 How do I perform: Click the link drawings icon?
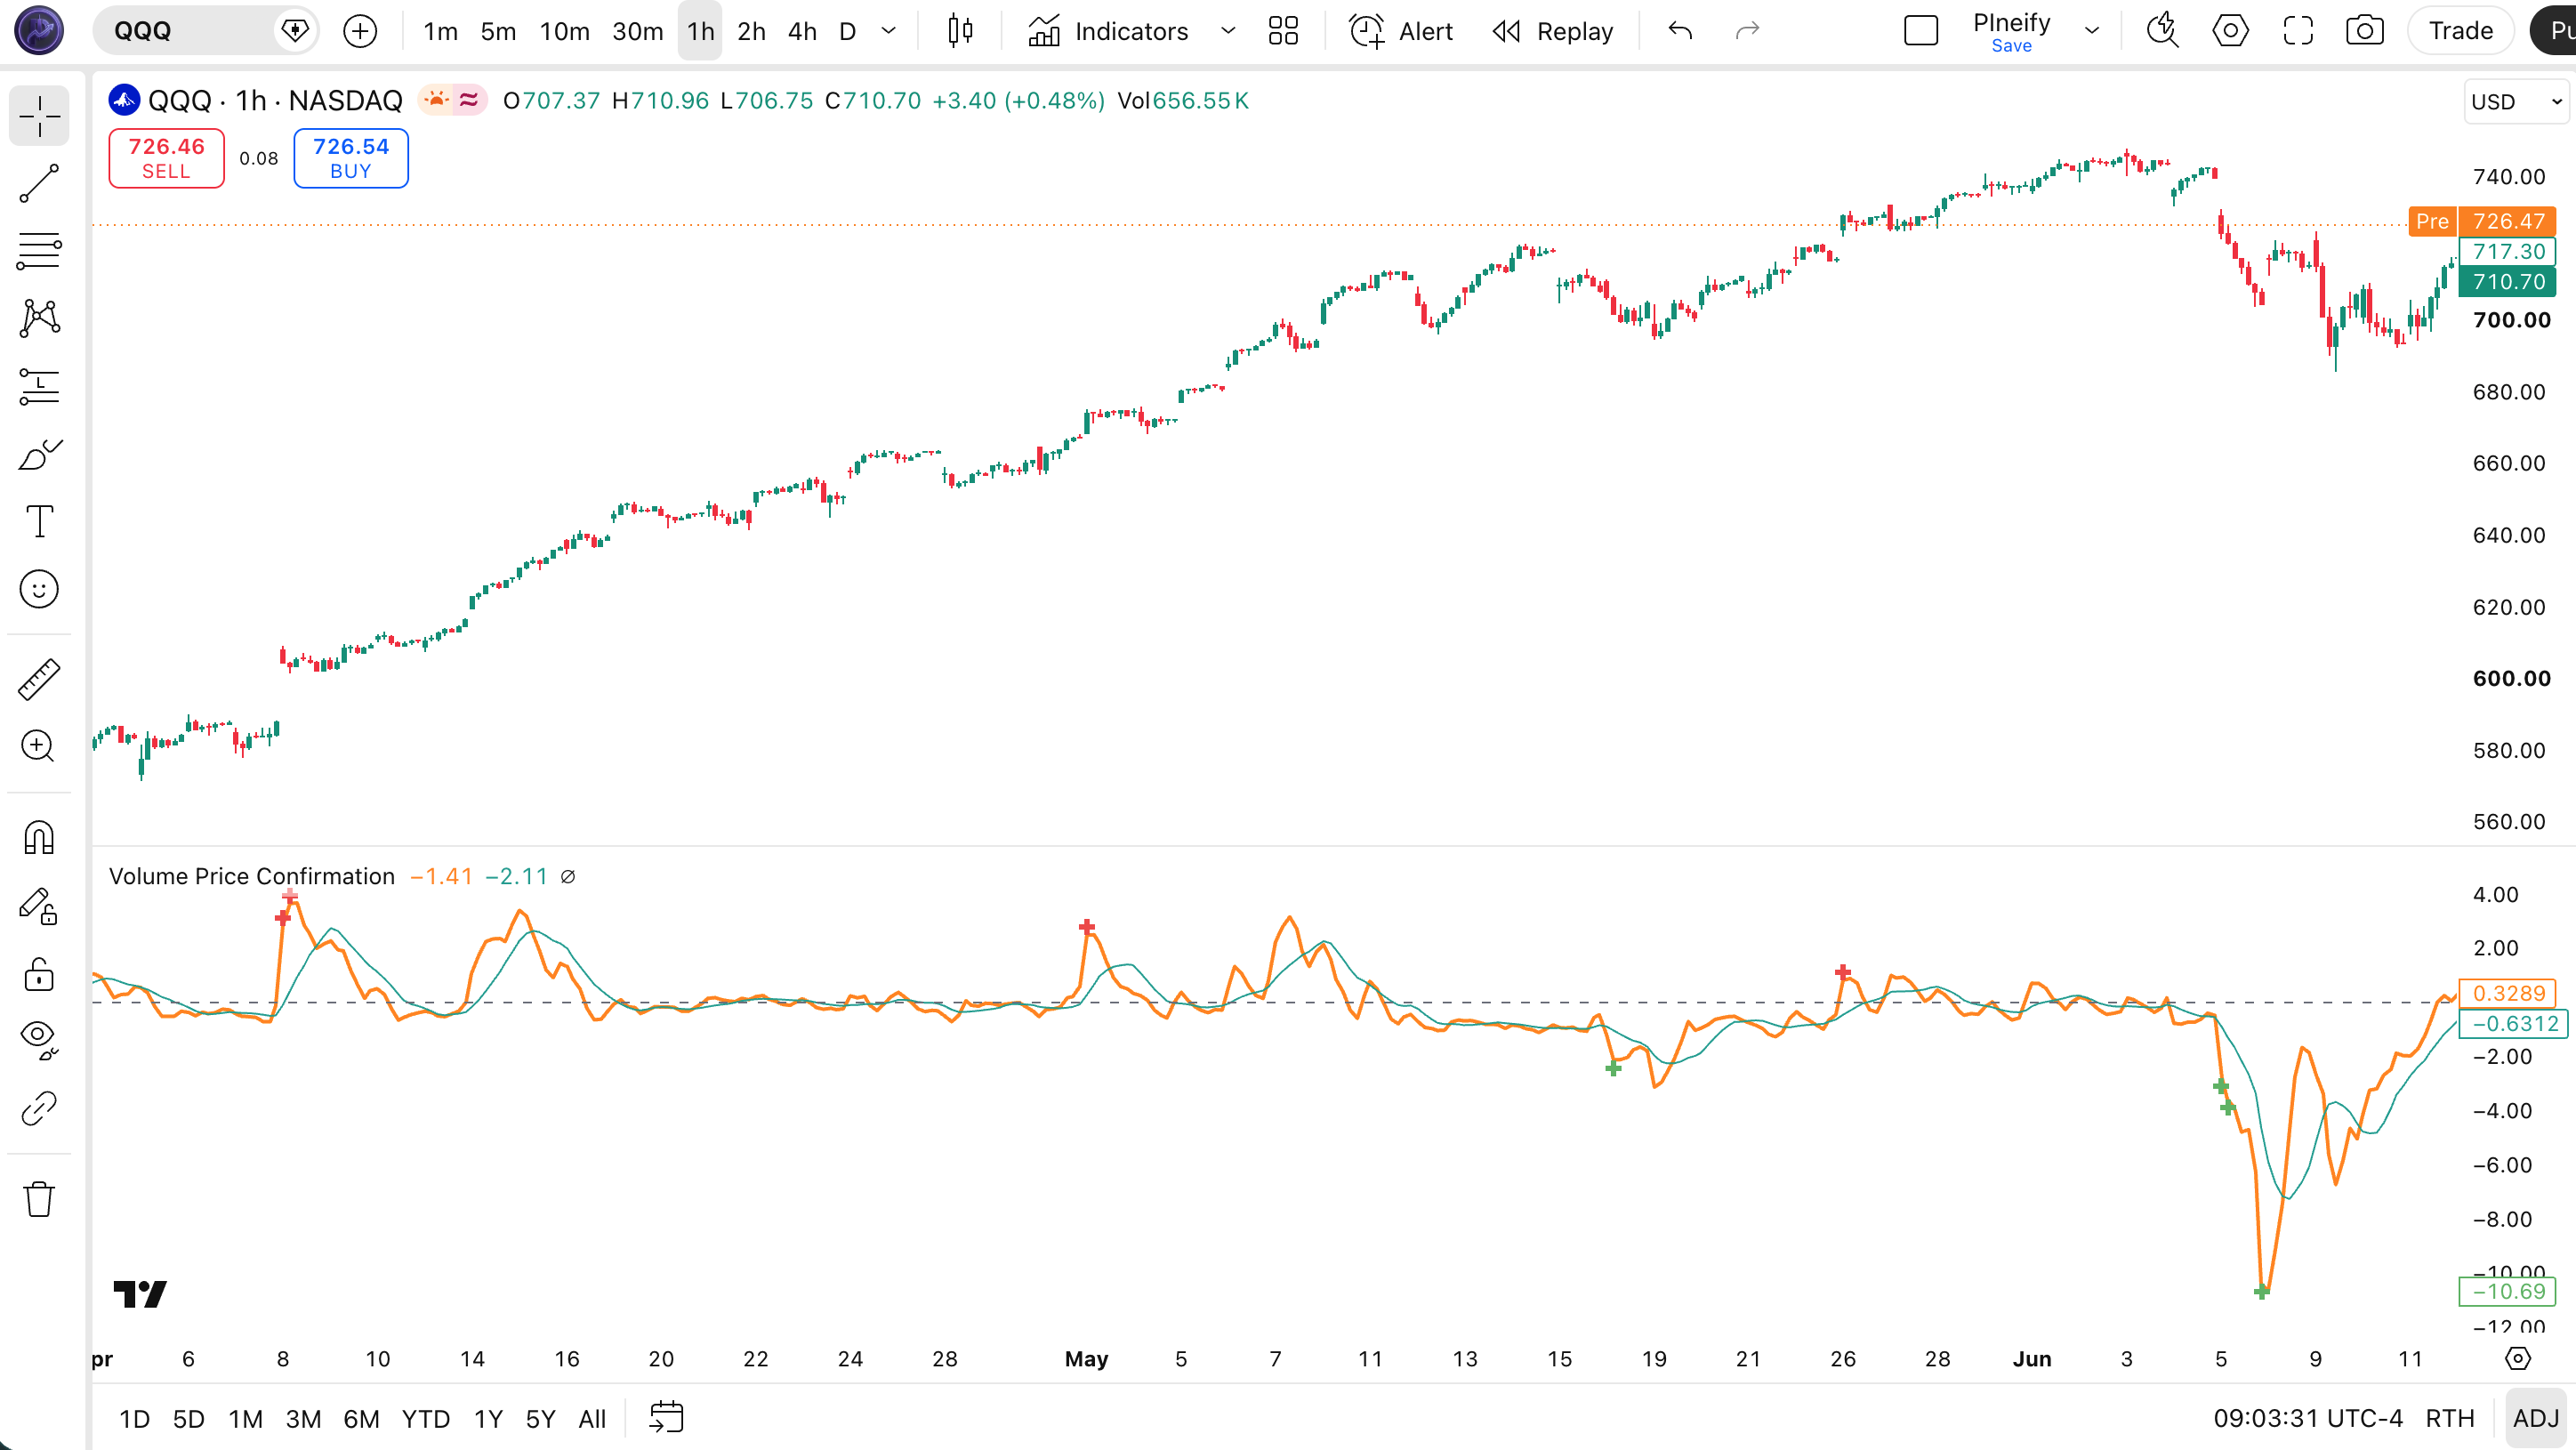click(x=39, y=1108)
